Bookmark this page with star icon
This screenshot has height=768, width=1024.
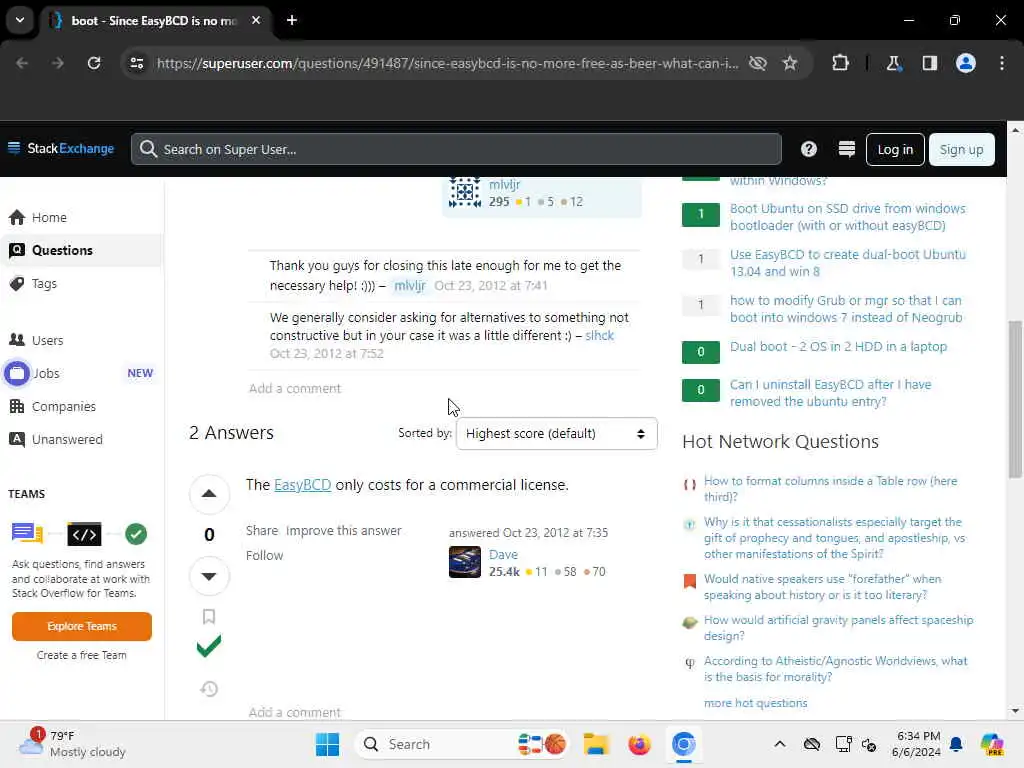tap(790, 63)
